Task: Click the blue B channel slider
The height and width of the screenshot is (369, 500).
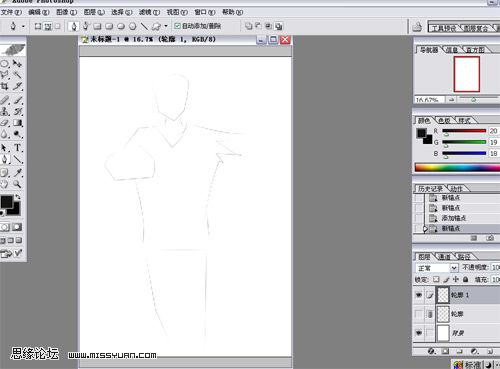Action: (464, 153)
